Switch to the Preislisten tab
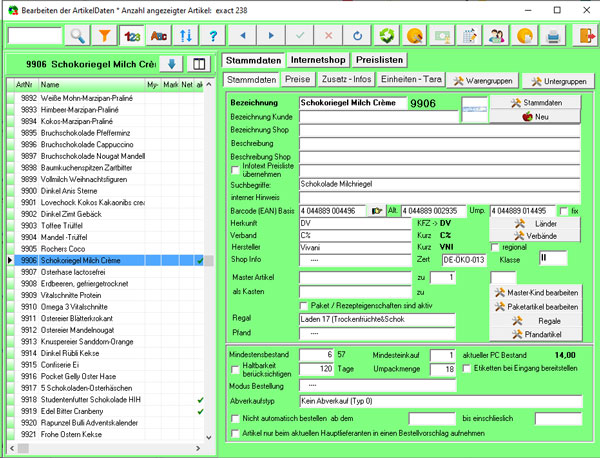This screenshot has height=458, width=600. tap(379, 60)
